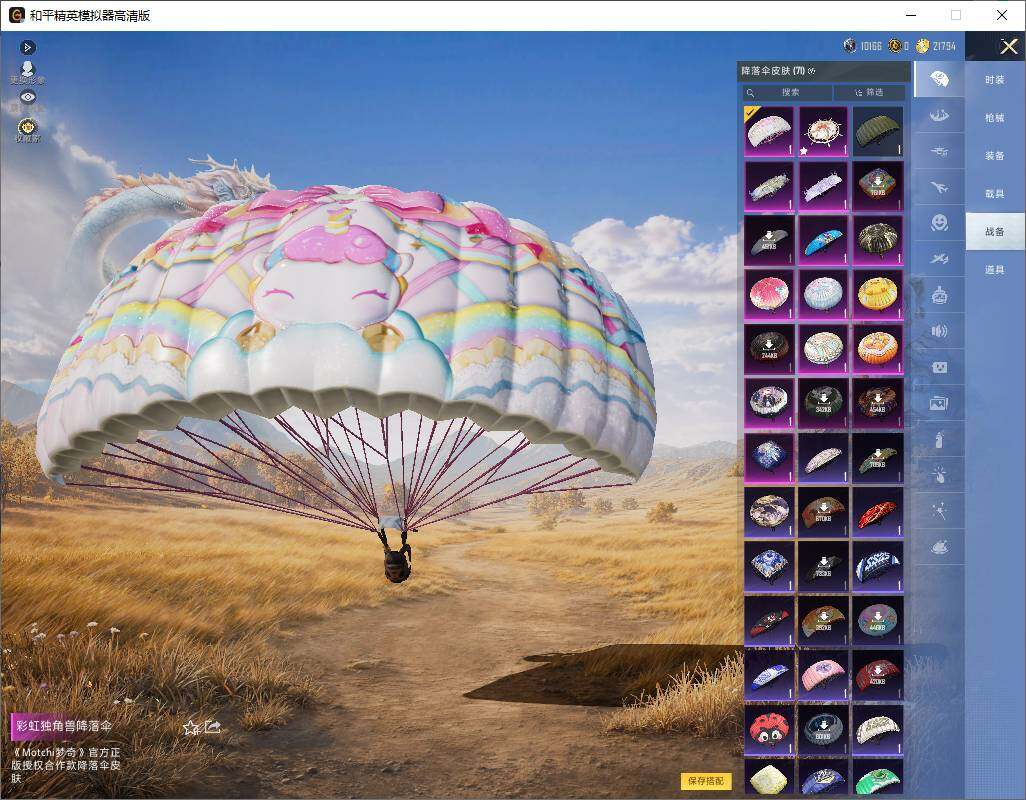Select the SS25 blue-white parachute thumbnail
Image resolution: width=1026 pixels, height=800 pixels.
click(877, 566)
